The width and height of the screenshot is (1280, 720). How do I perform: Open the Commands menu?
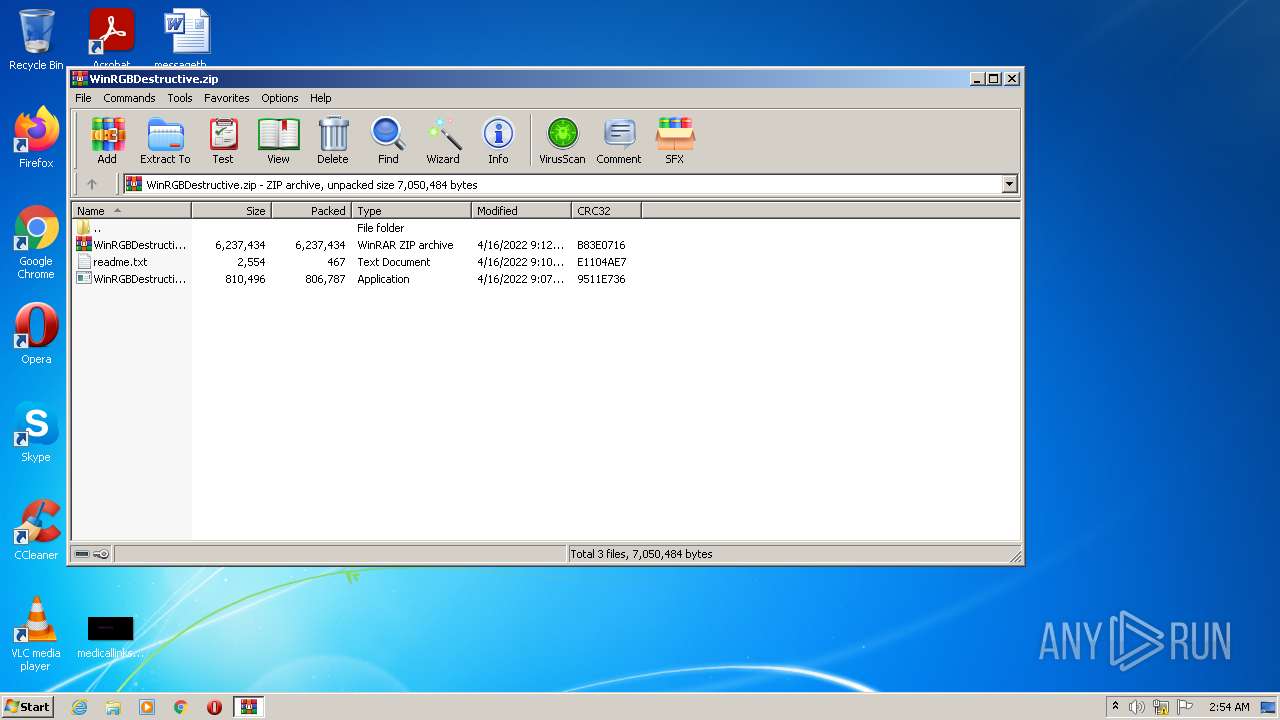coord(129,98)
